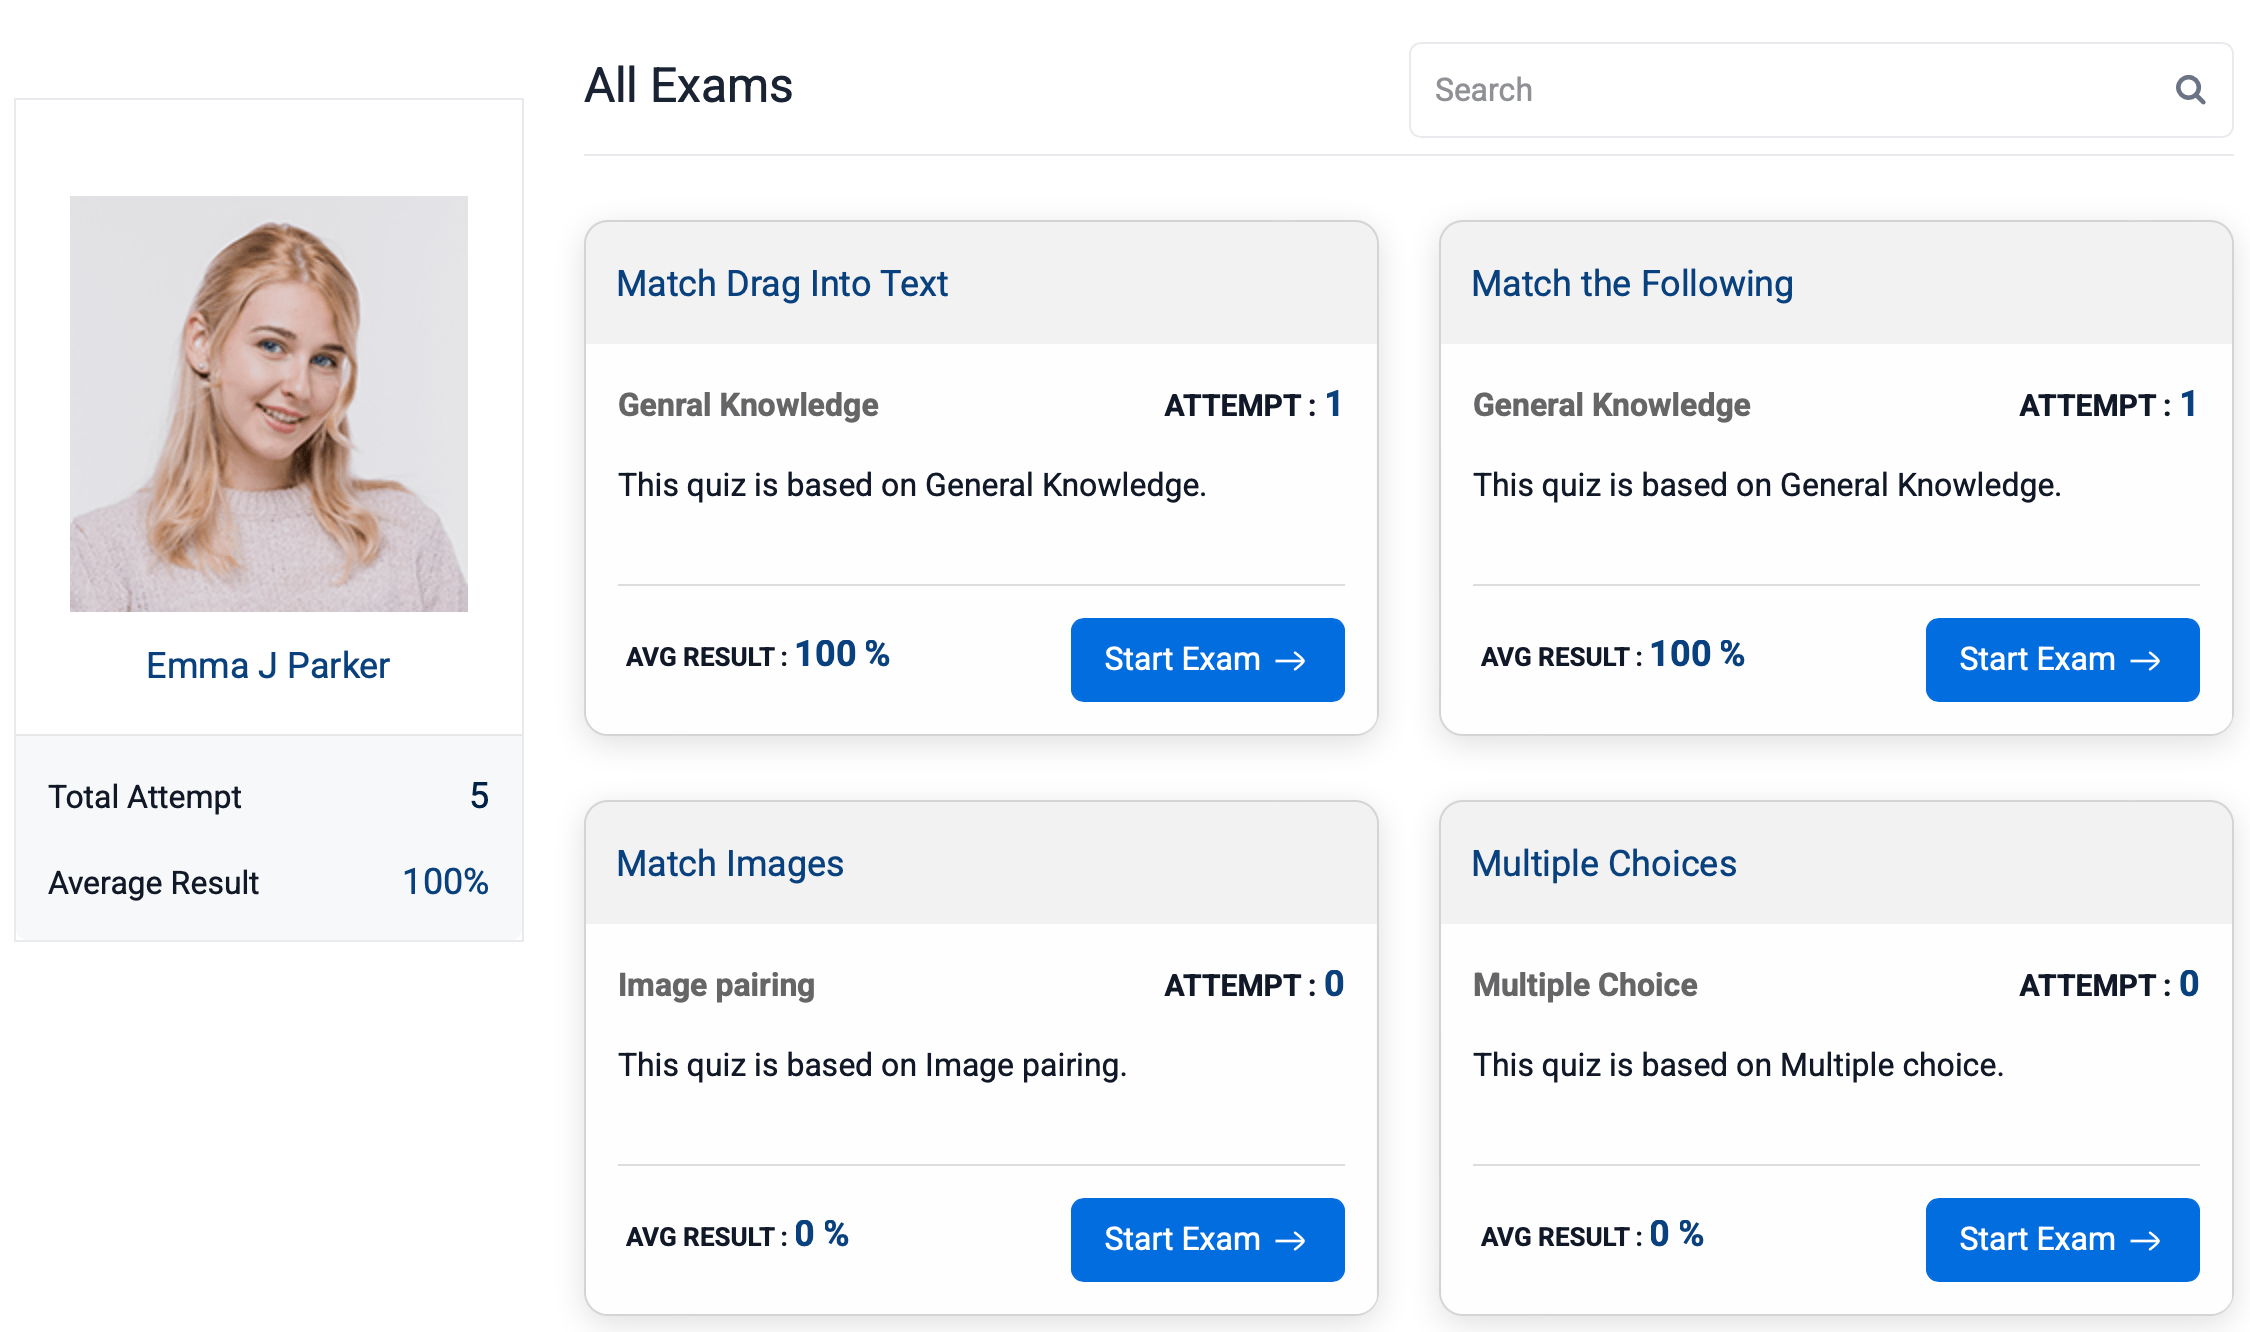Viewport: 2250px width, 1332px height.
Task: Click the arrow icon on Match the Following's Start Exam button
Action: pos(2147,660)
